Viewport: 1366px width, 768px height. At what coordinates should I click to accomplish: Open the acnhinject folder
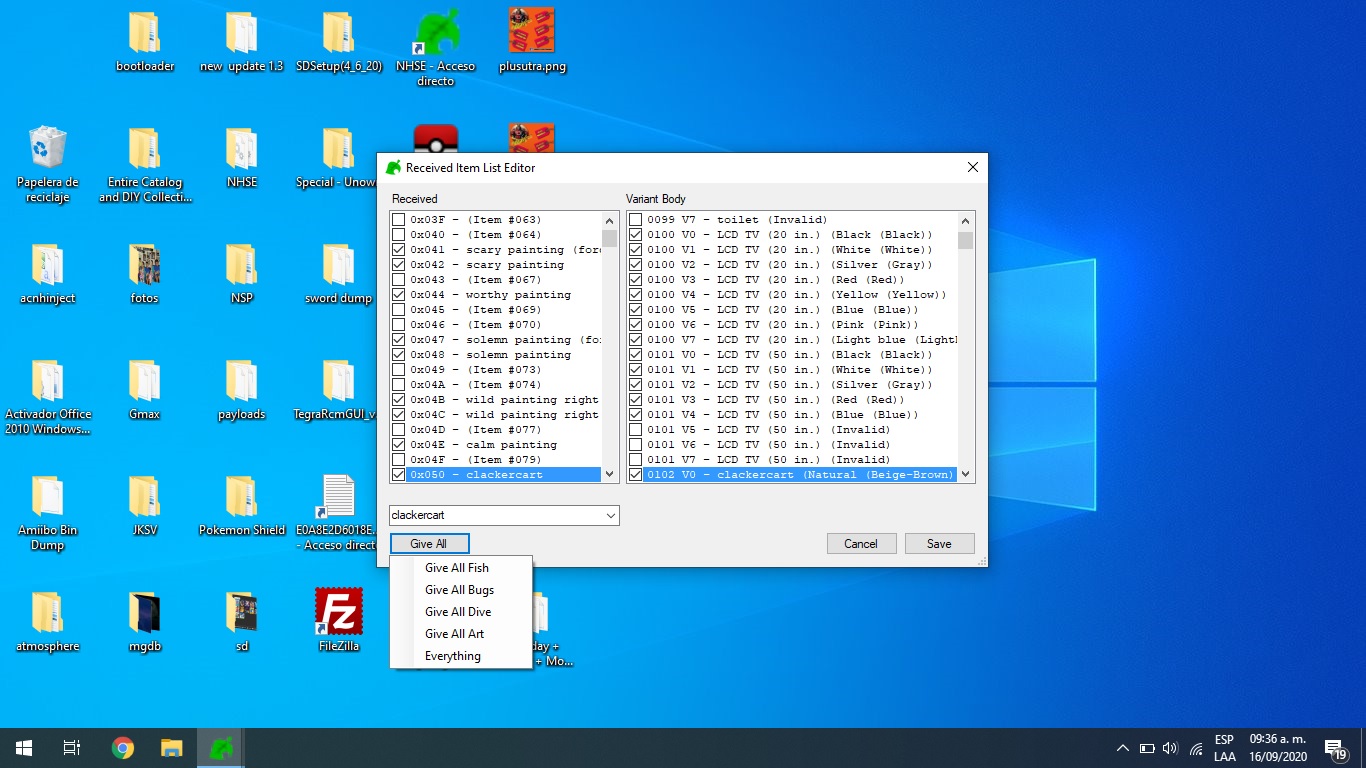click(x=47, y=274)
